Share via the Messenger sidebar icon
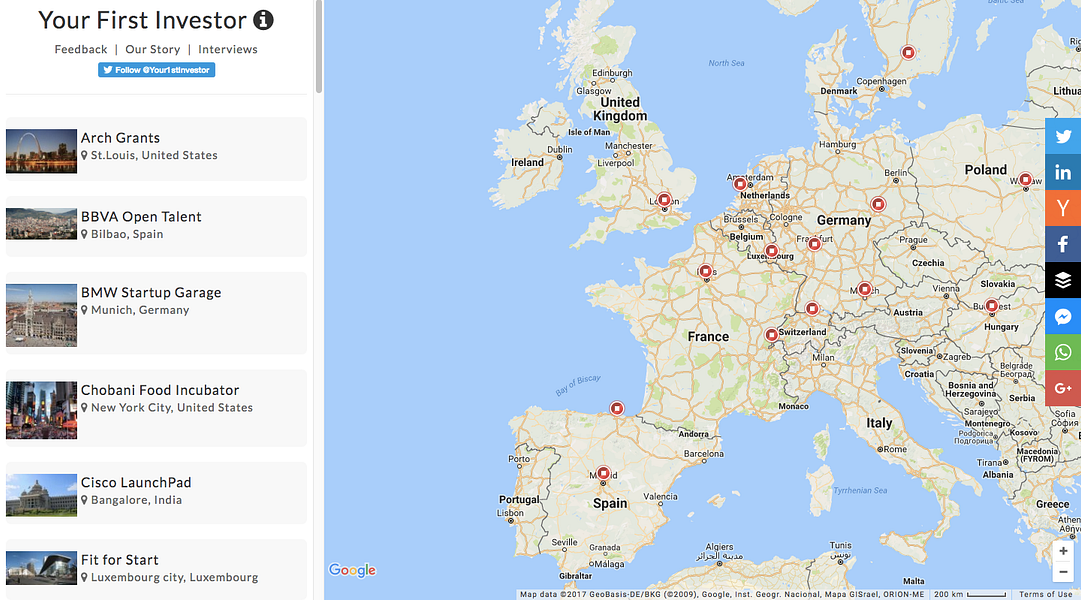Screen dimensions: 1081x600 1063,316
